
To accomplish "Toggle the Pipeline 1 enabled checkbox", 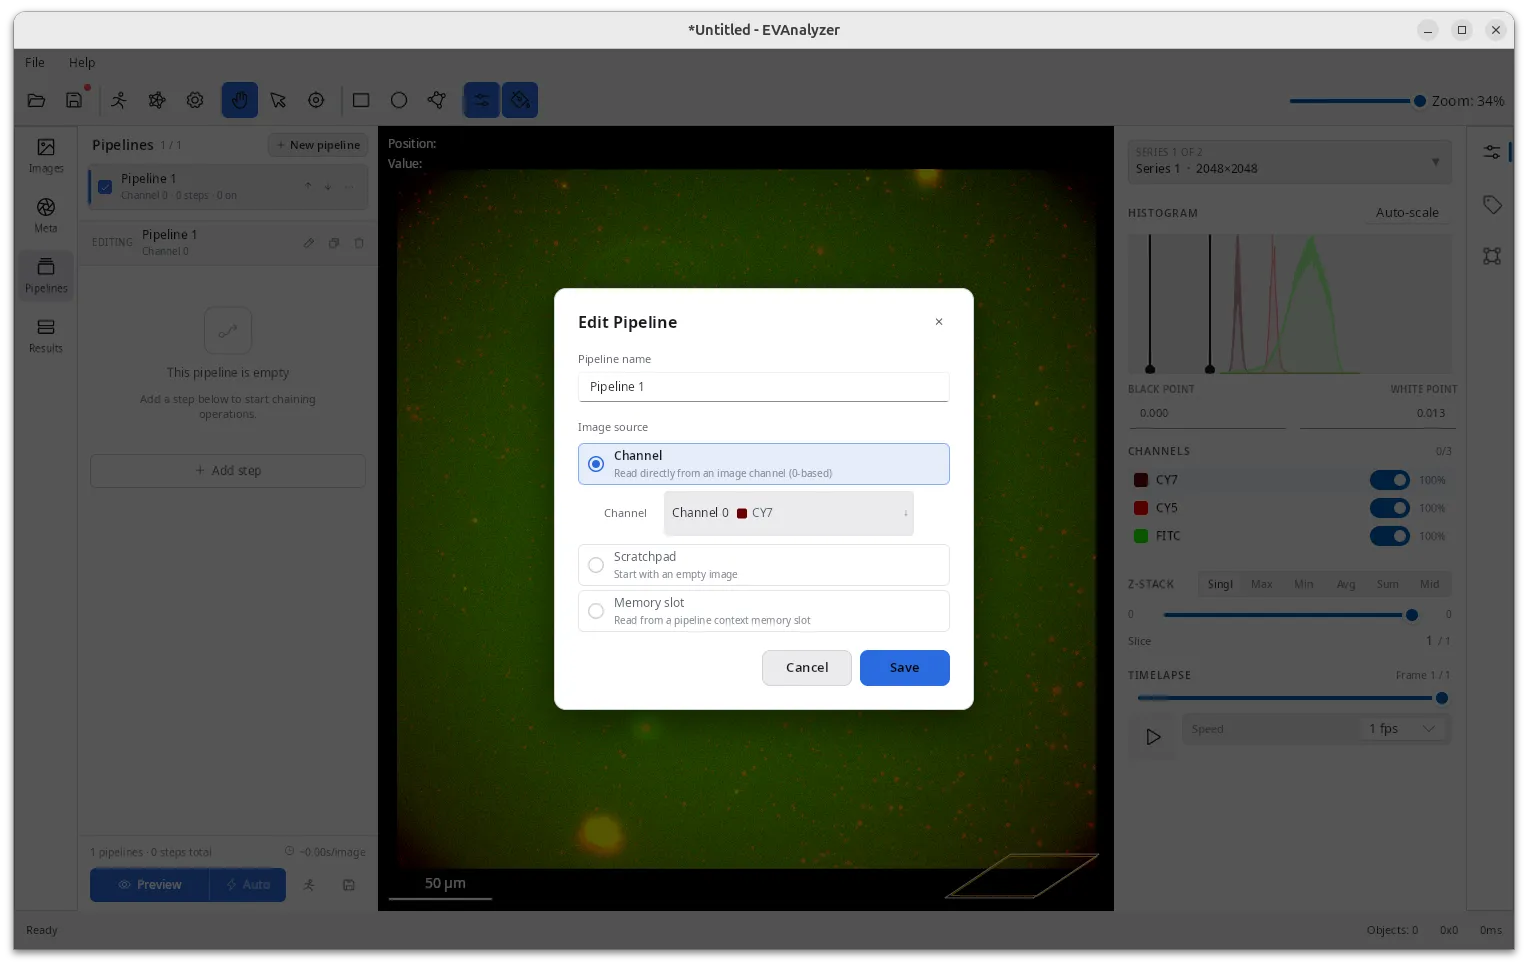I will click(x=105, y=187).
